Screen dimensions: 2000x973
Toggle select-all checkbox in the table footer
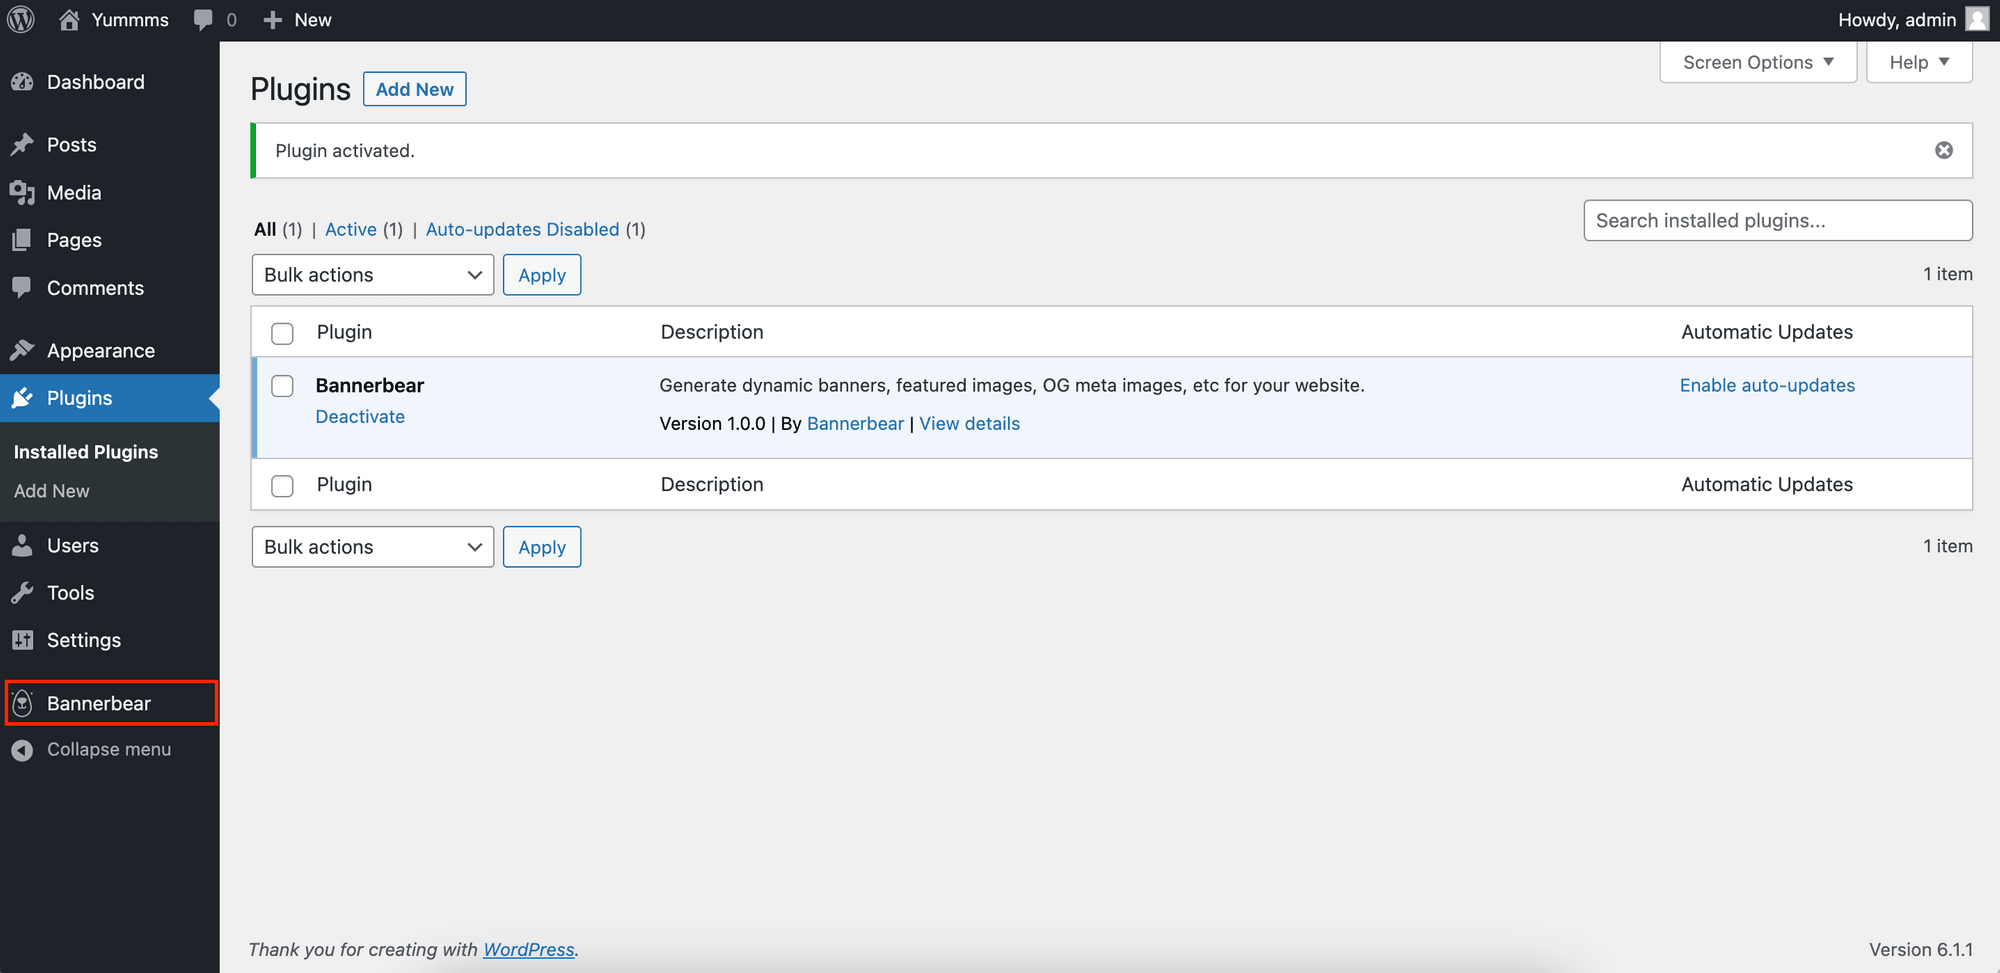283,485
